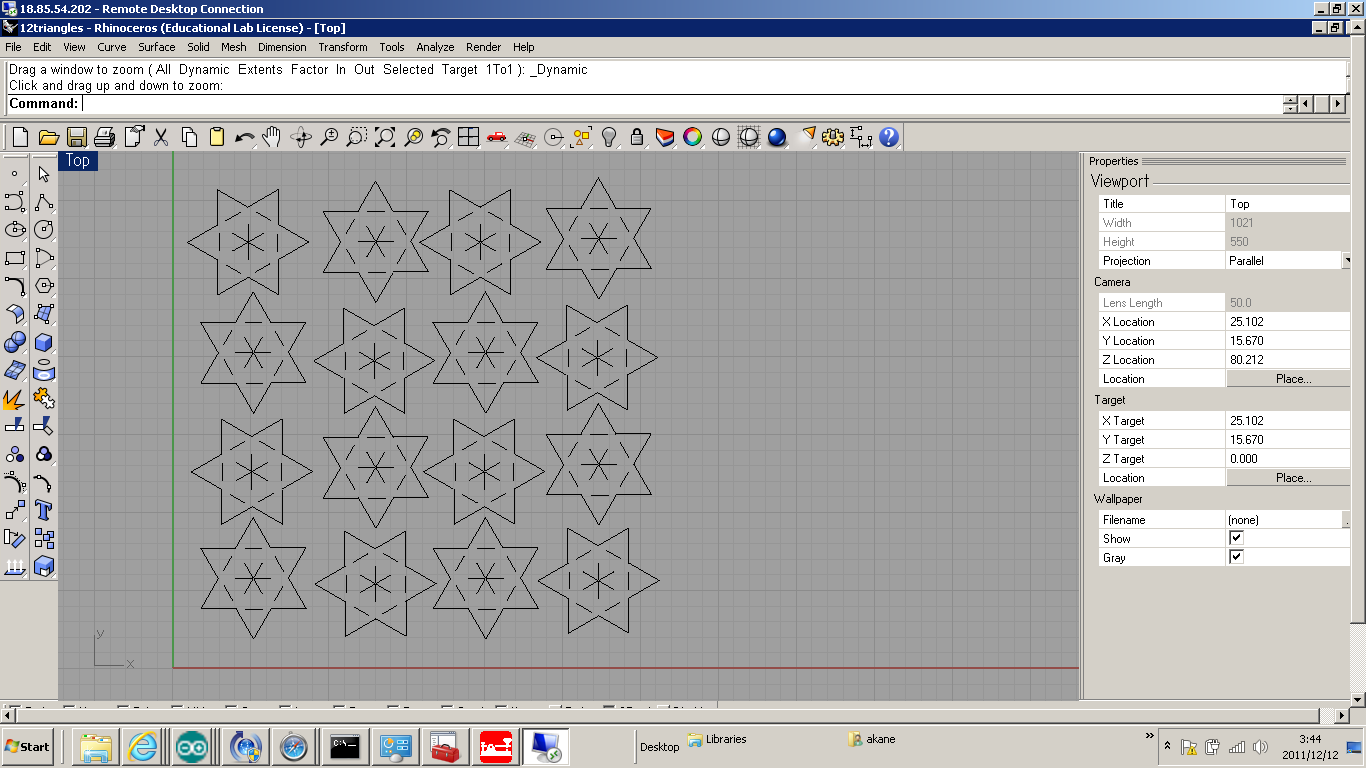
Task: Open the Transform menu
Action: (342, 47)
